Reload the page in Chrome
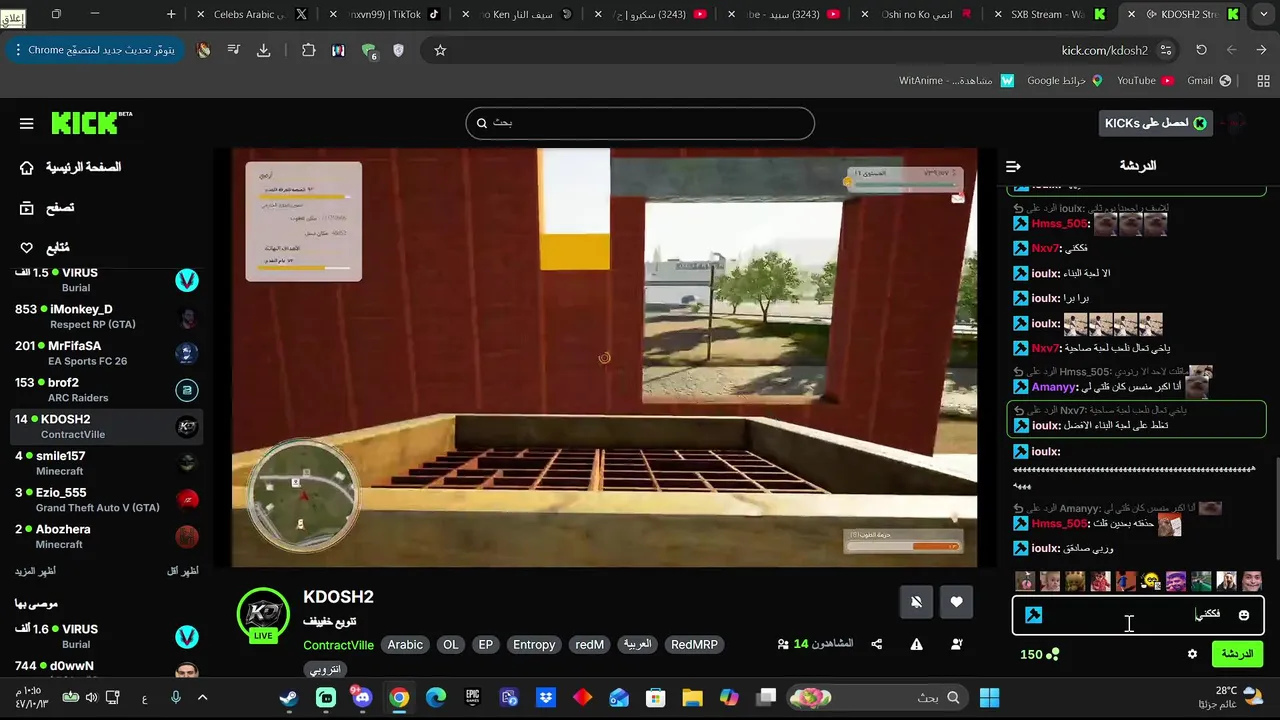Viewport: 1280px width, 720px height. (1201, 50)
